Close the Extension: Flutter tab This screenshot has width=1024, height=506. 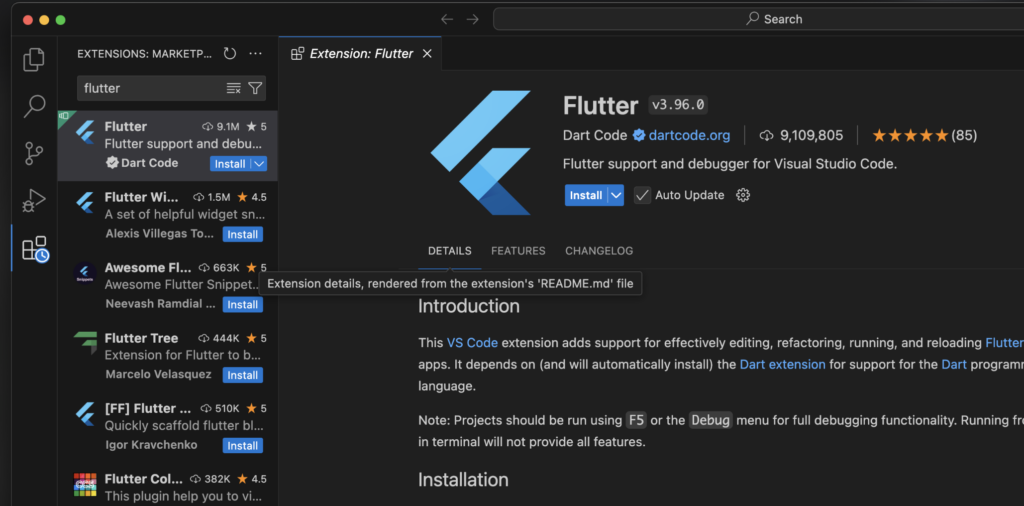(427, 54)
